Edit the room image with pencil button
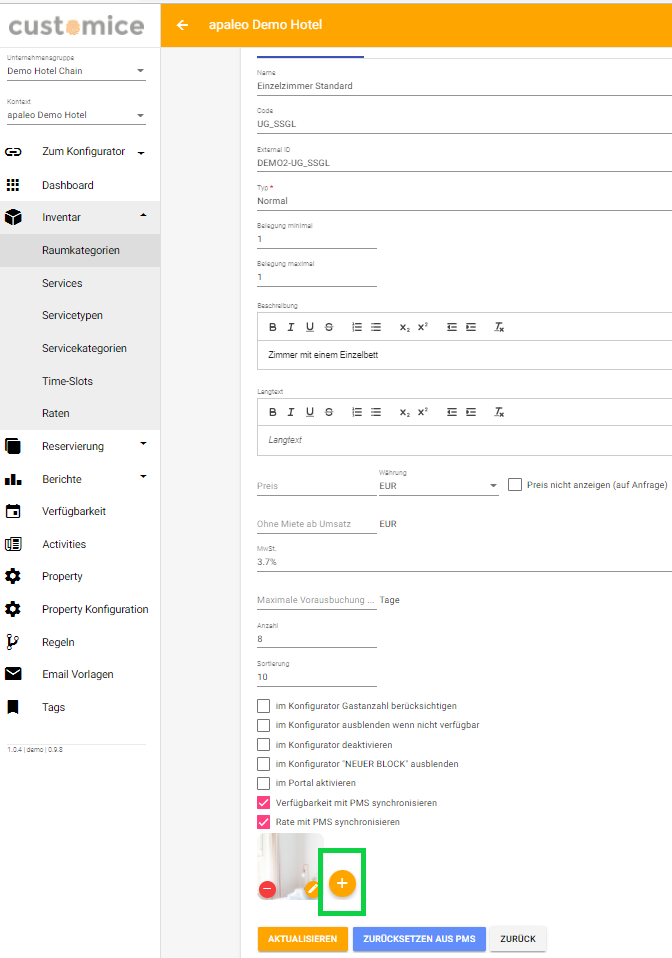The height and width of the screenshot is (958, 672). tap(313, 889)
